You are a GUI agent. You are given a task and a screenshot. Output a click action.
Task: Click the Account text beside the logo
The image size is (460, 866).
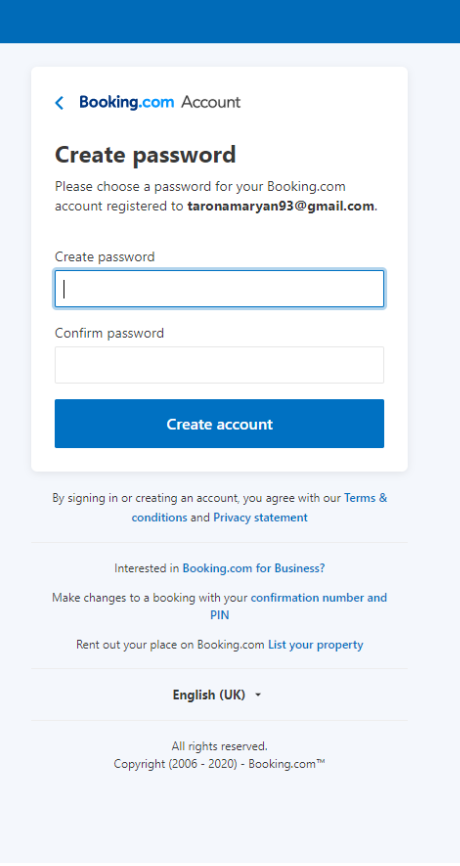pos(211,102)
